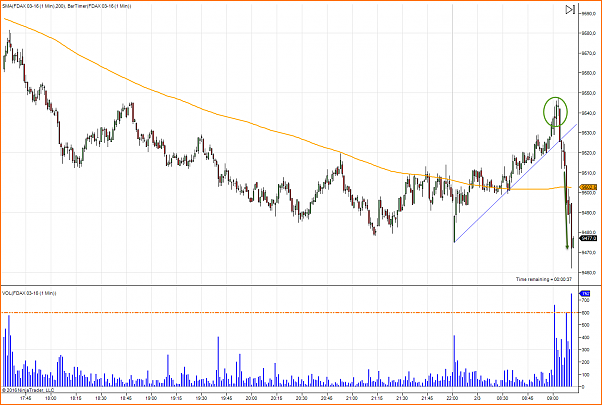Click the 09:00 label on time axis
Screen dimensions: 602x405
coord(553,398)
